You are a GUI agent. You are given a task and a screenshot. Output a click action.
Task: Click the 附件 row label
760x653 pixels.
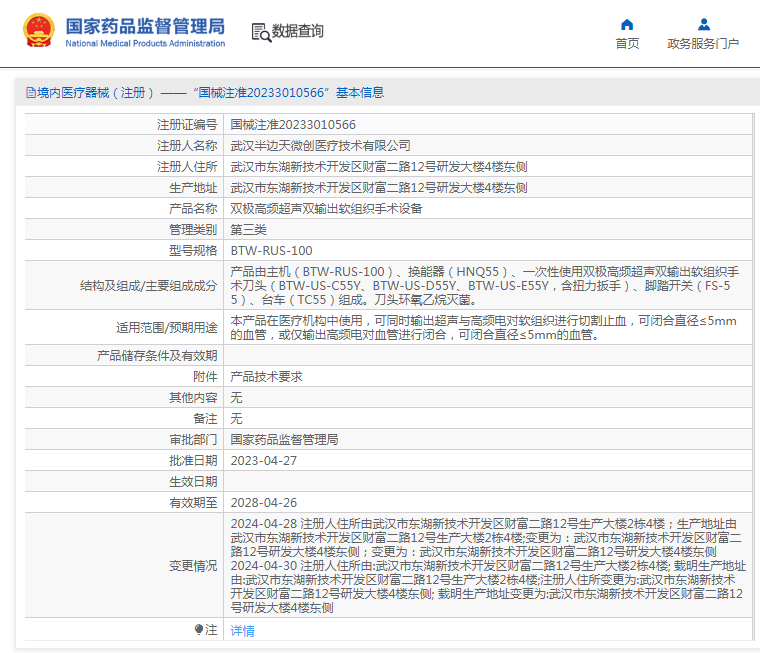click(x=205, y=377)
